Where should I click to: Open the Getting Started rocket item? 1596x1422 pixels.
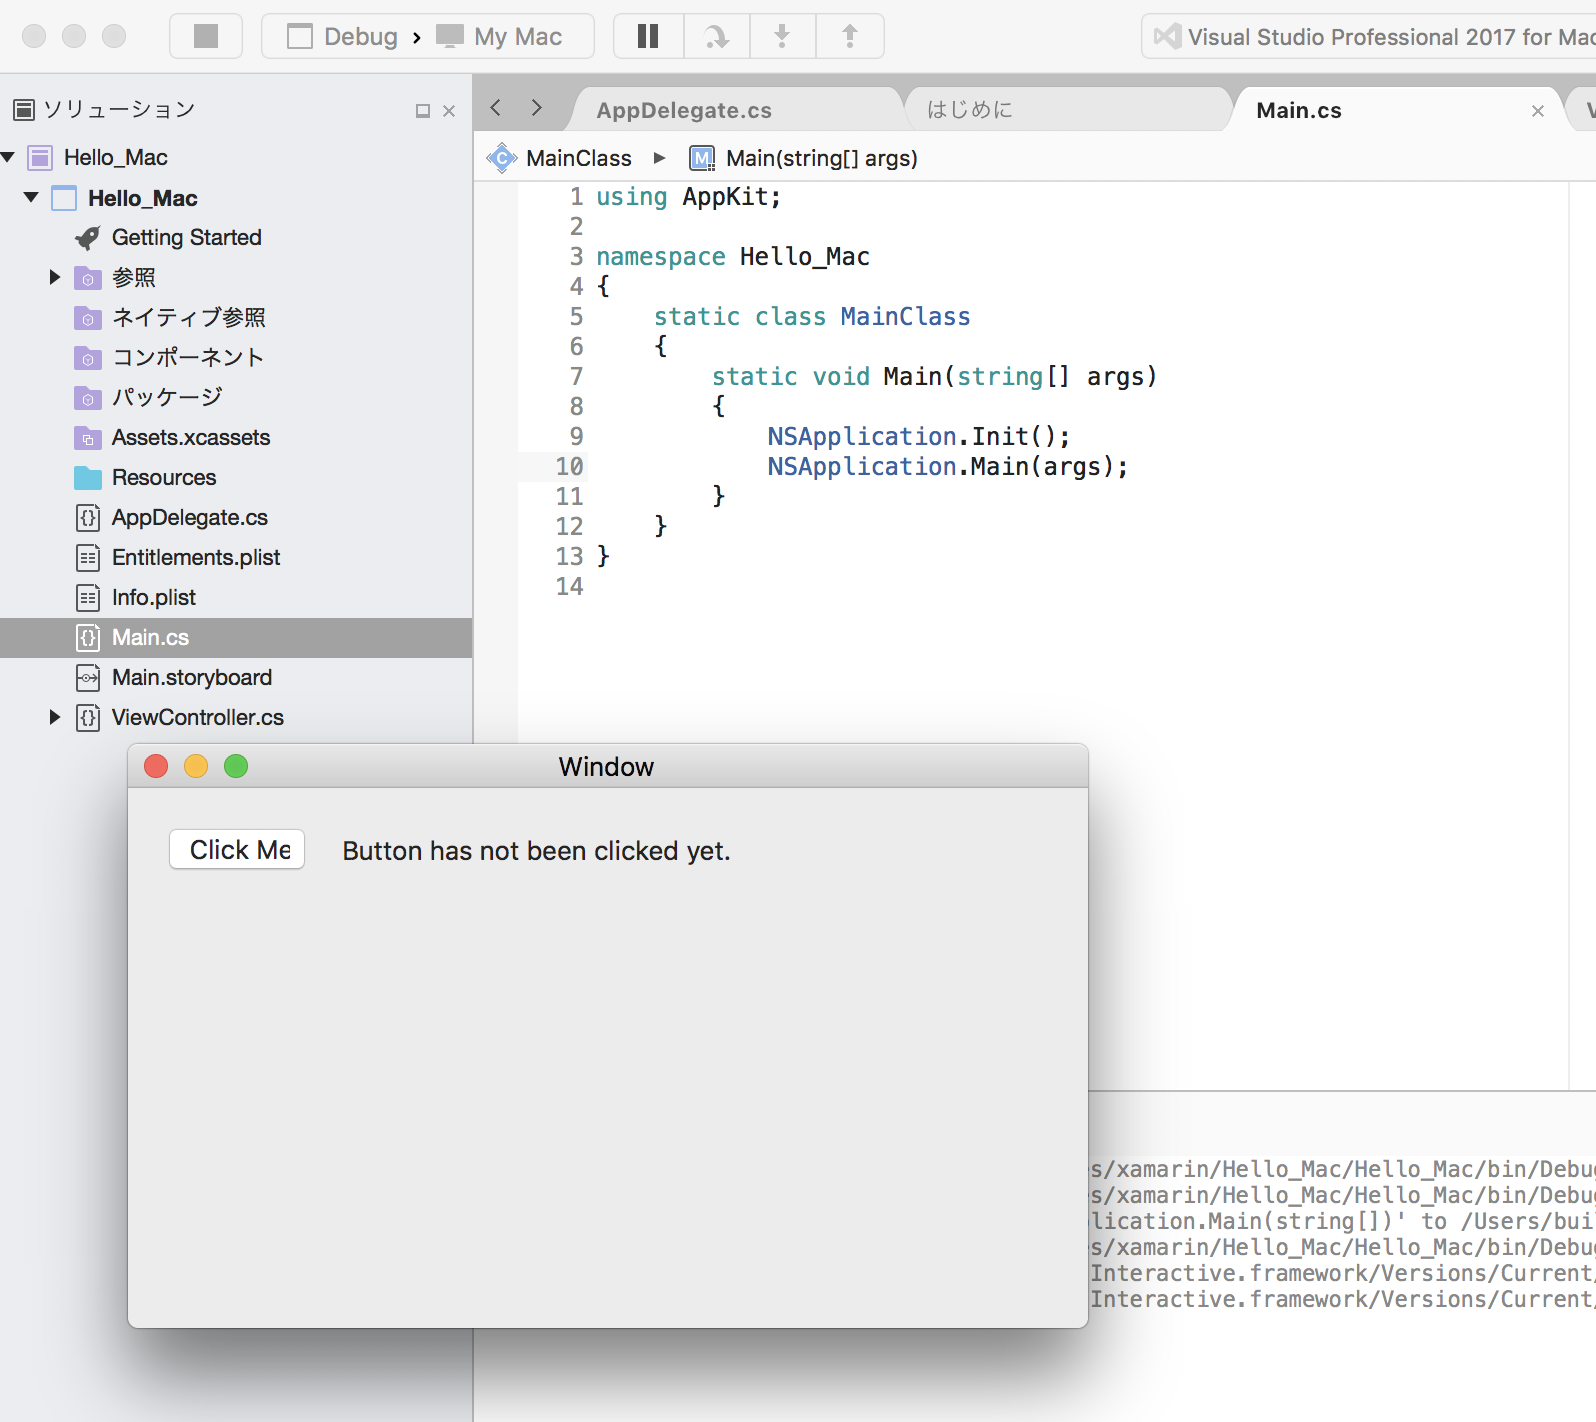click(x=167, y=237)
